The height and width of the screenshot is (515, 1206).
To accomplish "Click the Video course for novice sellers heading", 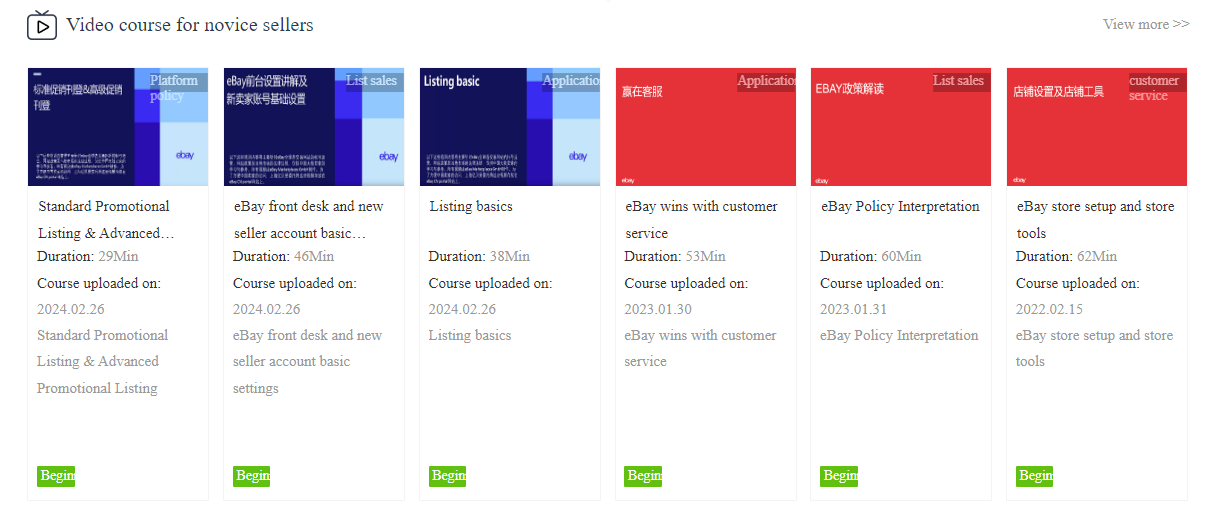I will (x=190, y=25).
